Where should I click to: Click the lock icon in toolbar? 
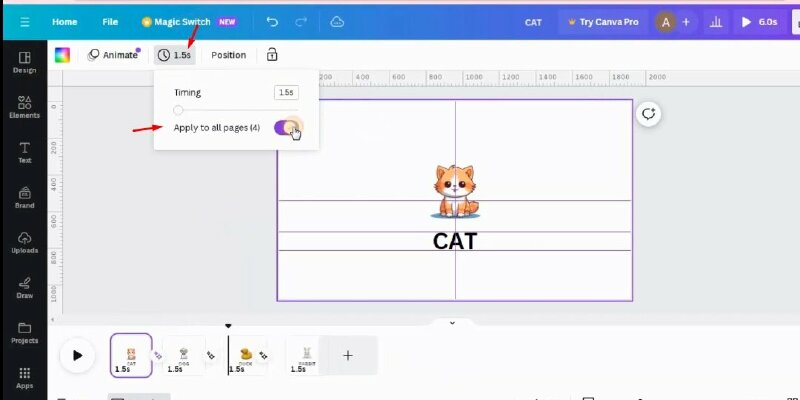pos(272,55)
